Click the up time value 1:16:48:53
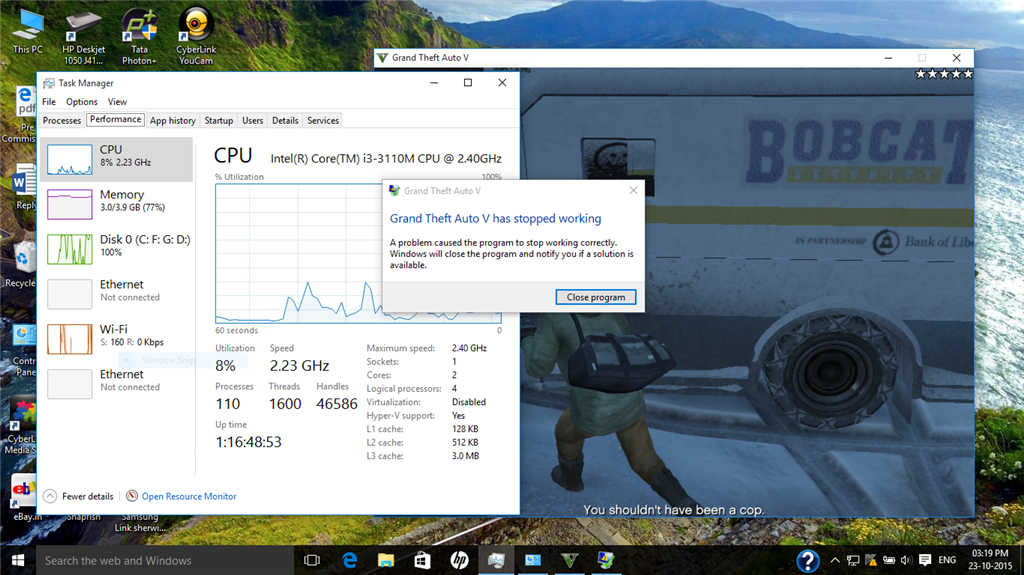The width and height of the screenshot is (1024, 575). click(249, 442)
